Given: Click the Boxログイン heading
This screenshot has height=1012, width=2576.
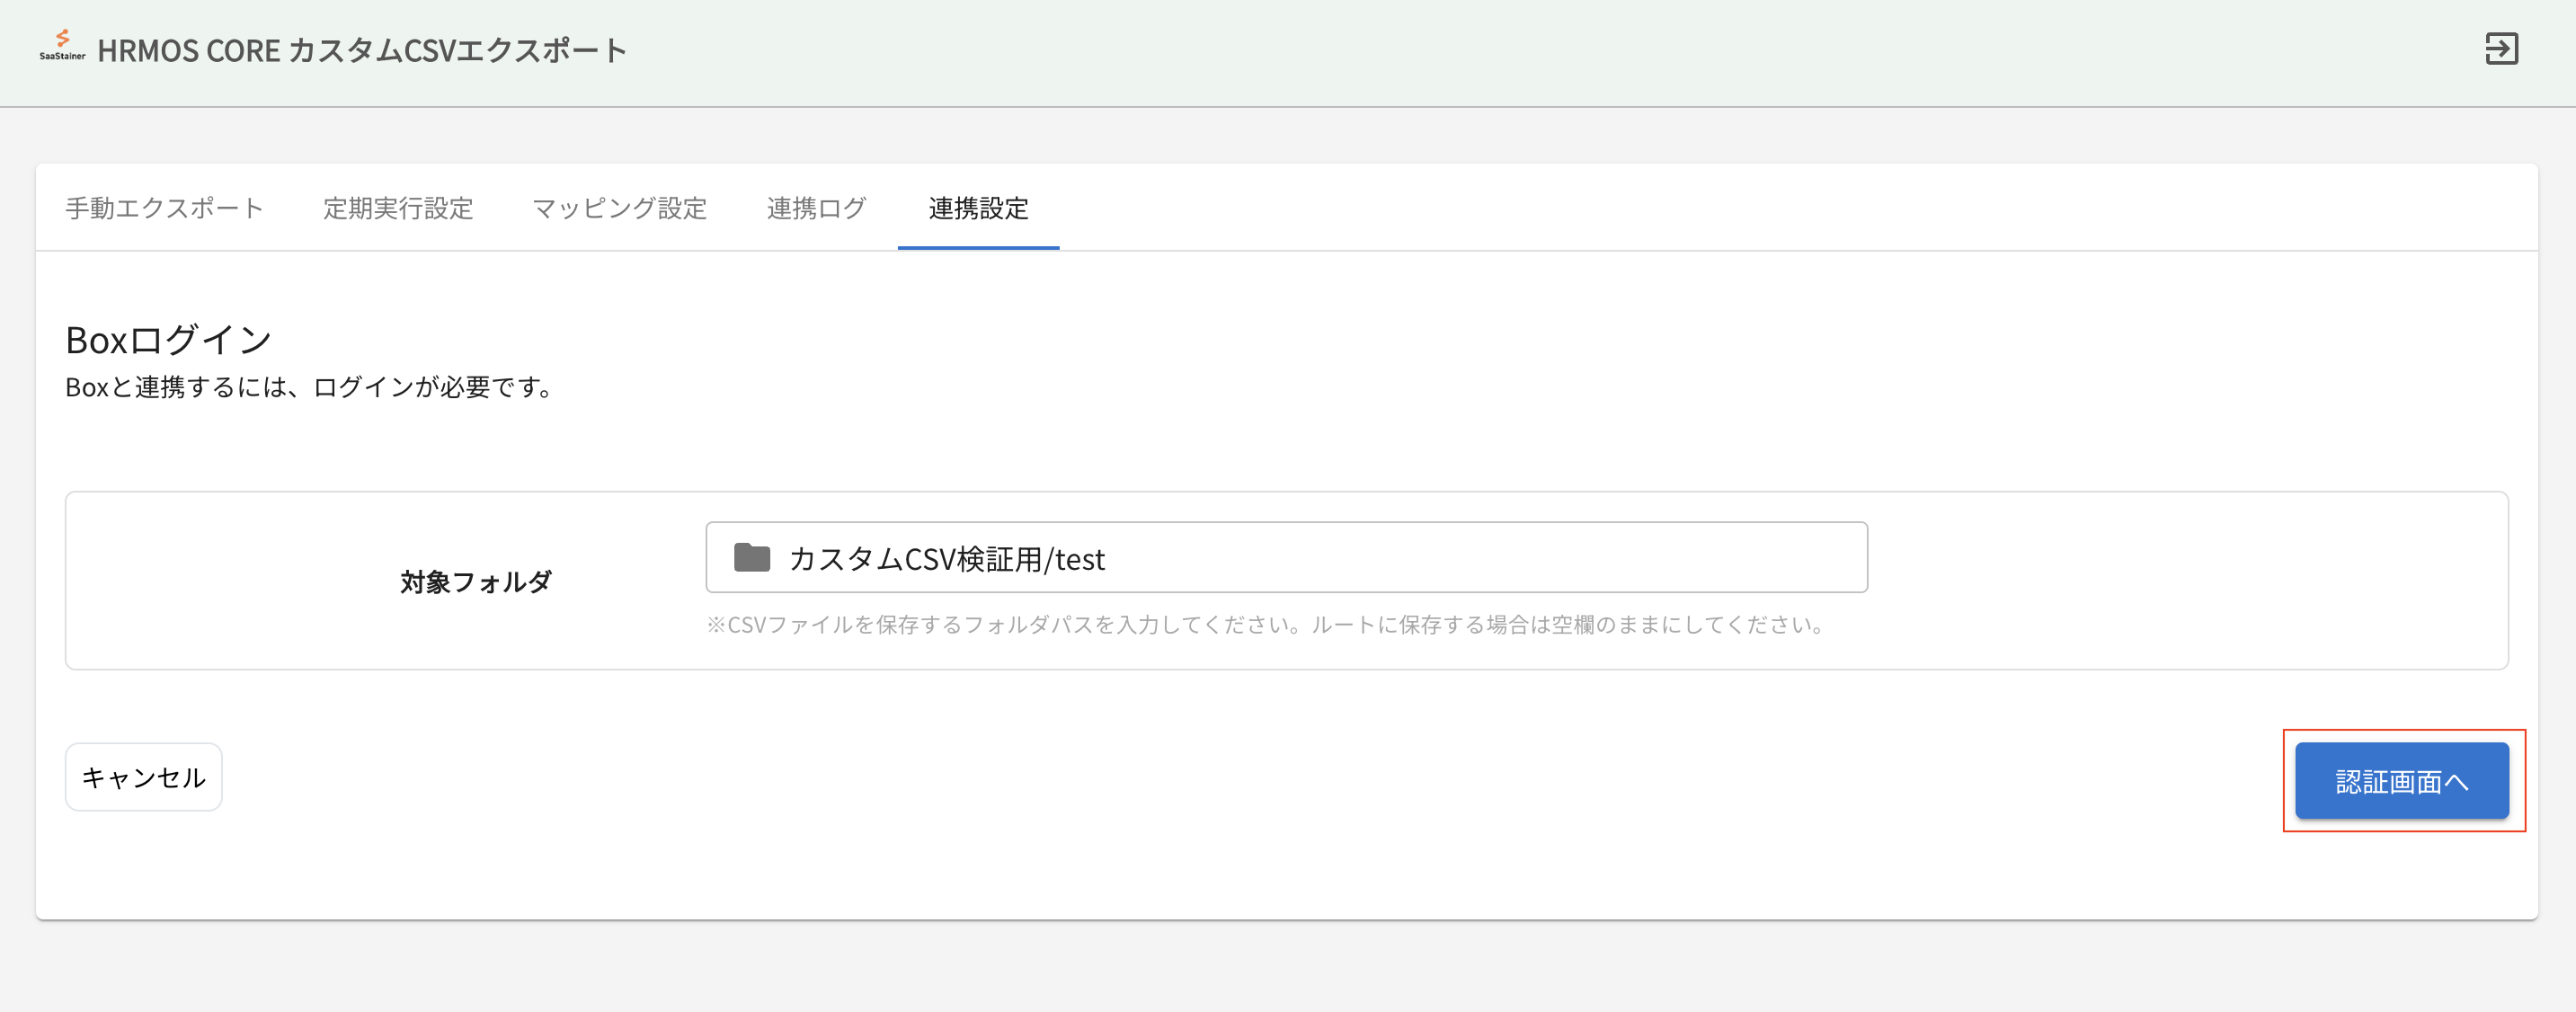Looking at the screenshot, I should pos(168,340).
